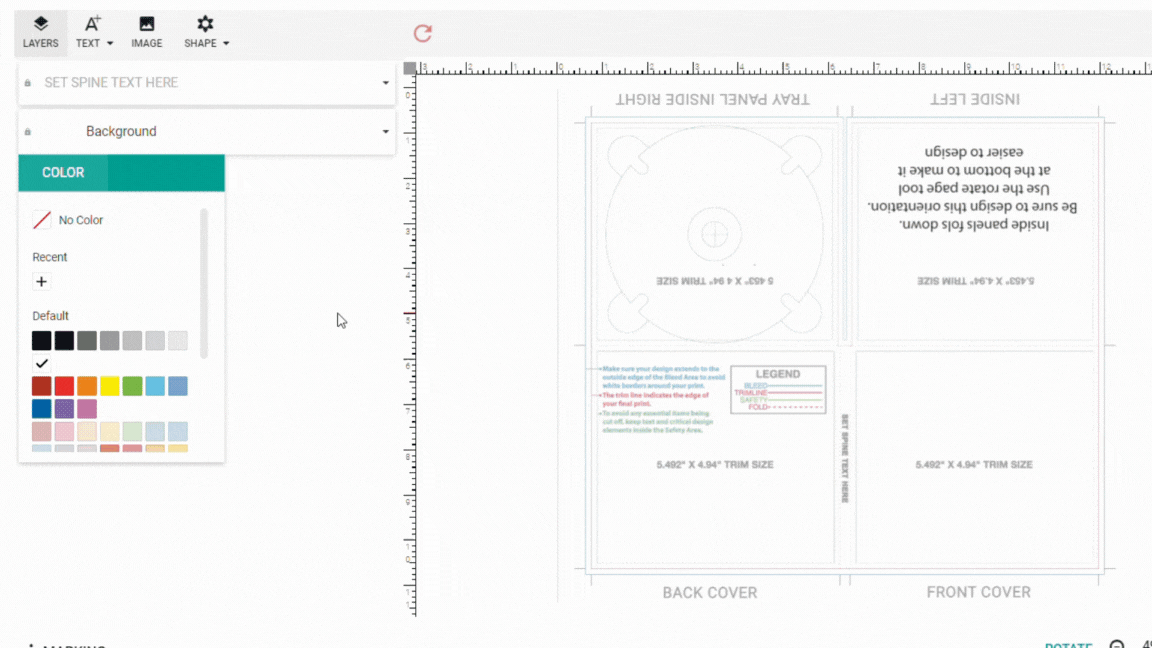Switch to the COLOR tab
This screenshot has width=1152, height=648.
(x=63, y=173)
